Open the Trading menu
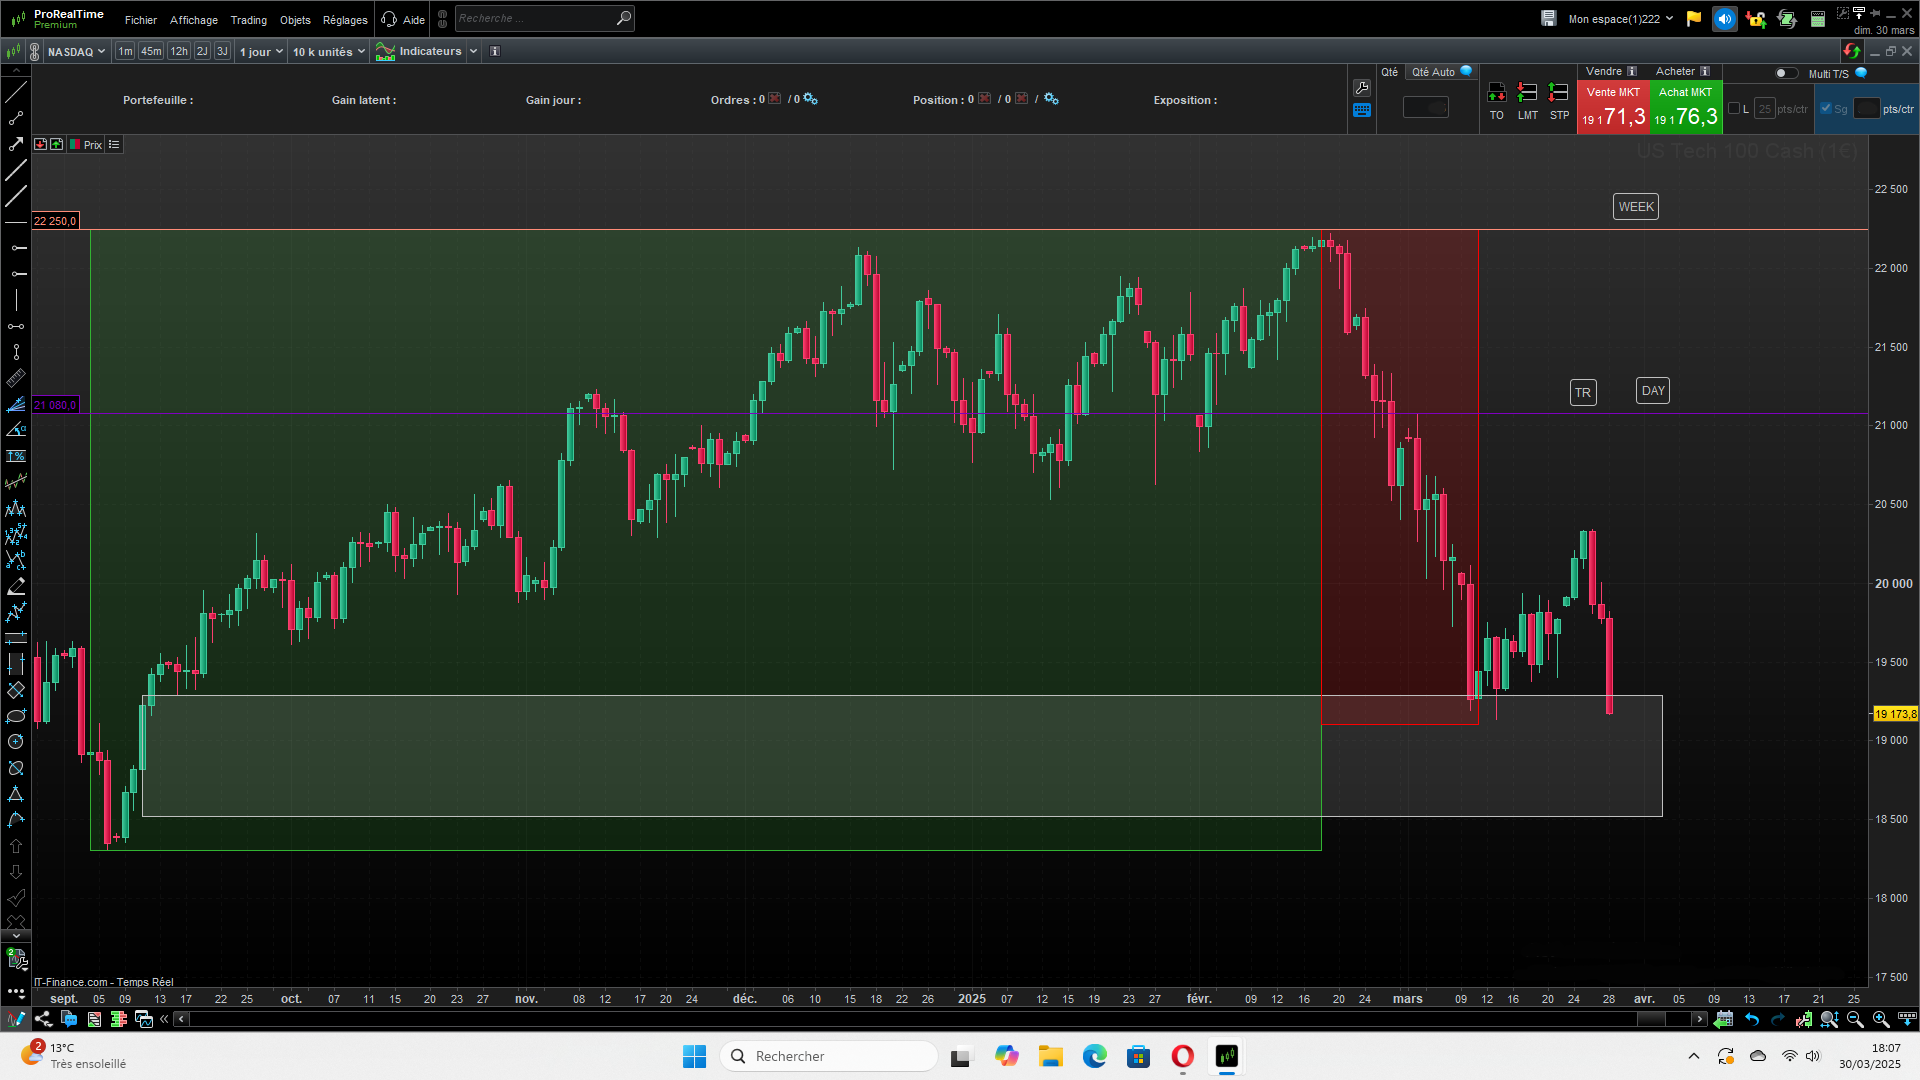This screenshot has height=1080, width=1920. click(x=248, y=20)
